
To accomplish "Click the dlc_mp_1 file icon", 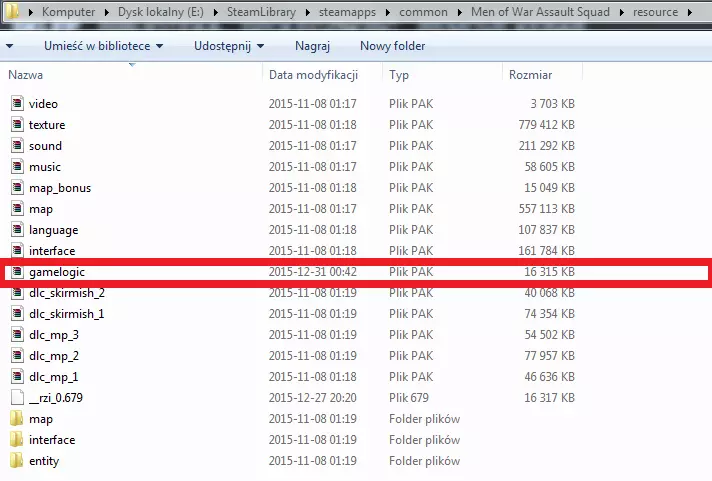I will 17,377.
